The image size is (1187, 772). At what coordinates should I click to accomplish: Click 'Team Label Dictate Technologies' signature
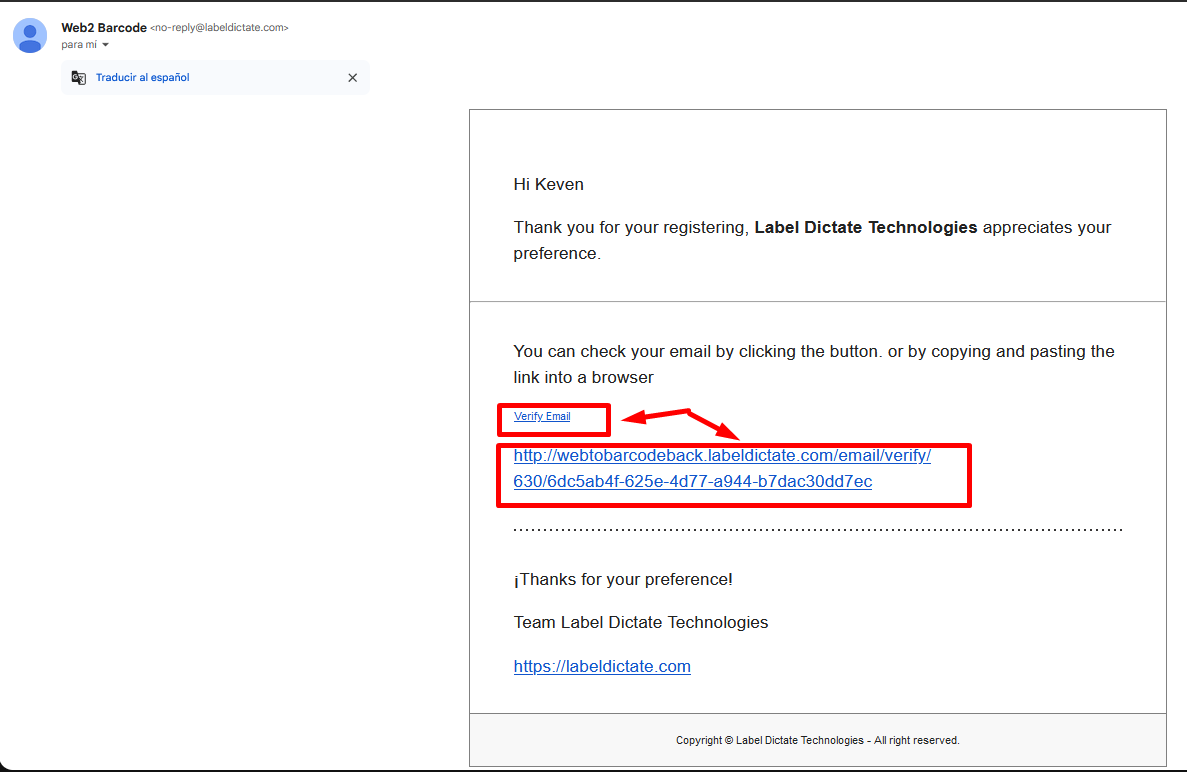click(640, 622)
